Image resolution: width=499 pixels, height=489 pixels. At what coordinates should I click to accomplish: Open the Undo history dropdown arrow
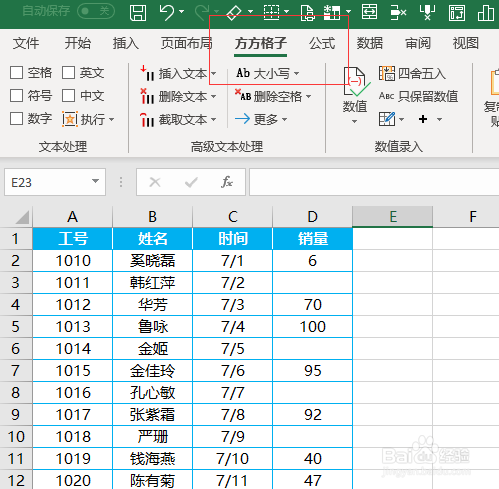[182, 12]
